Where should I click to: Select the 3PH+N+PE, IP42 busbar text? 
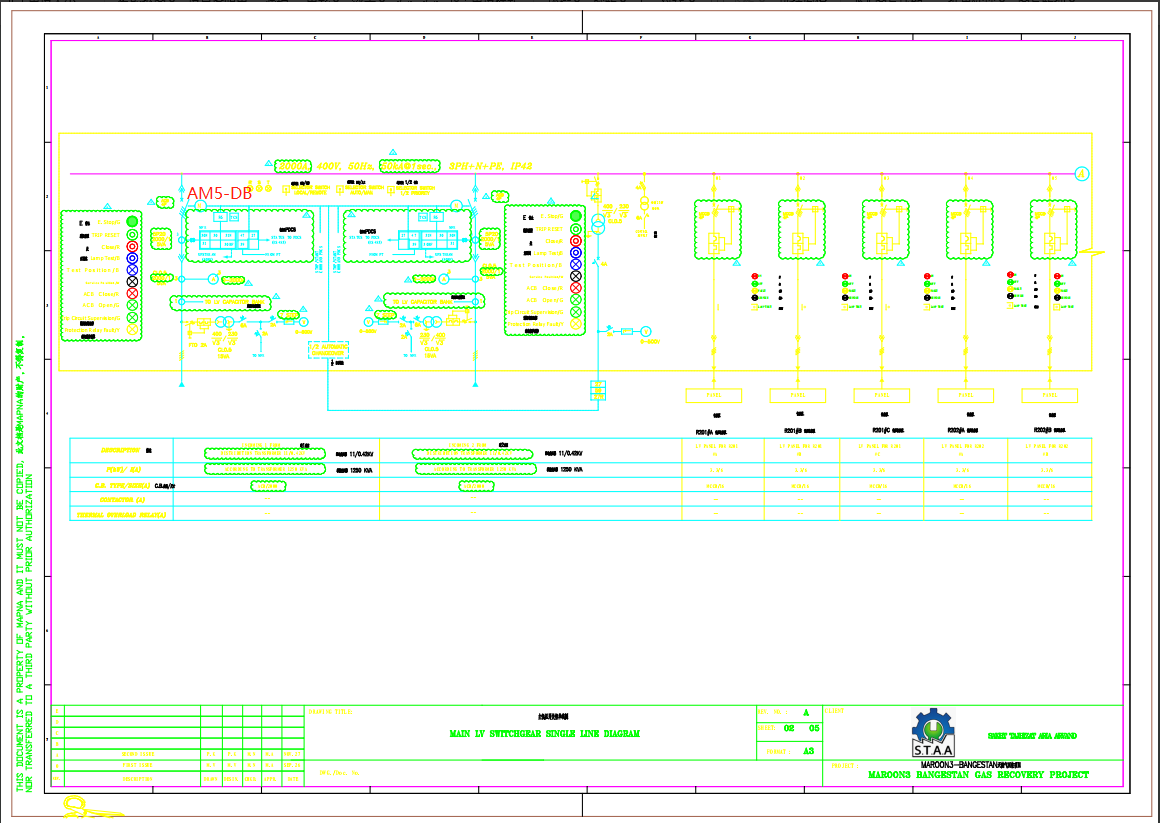coord(490,167)
